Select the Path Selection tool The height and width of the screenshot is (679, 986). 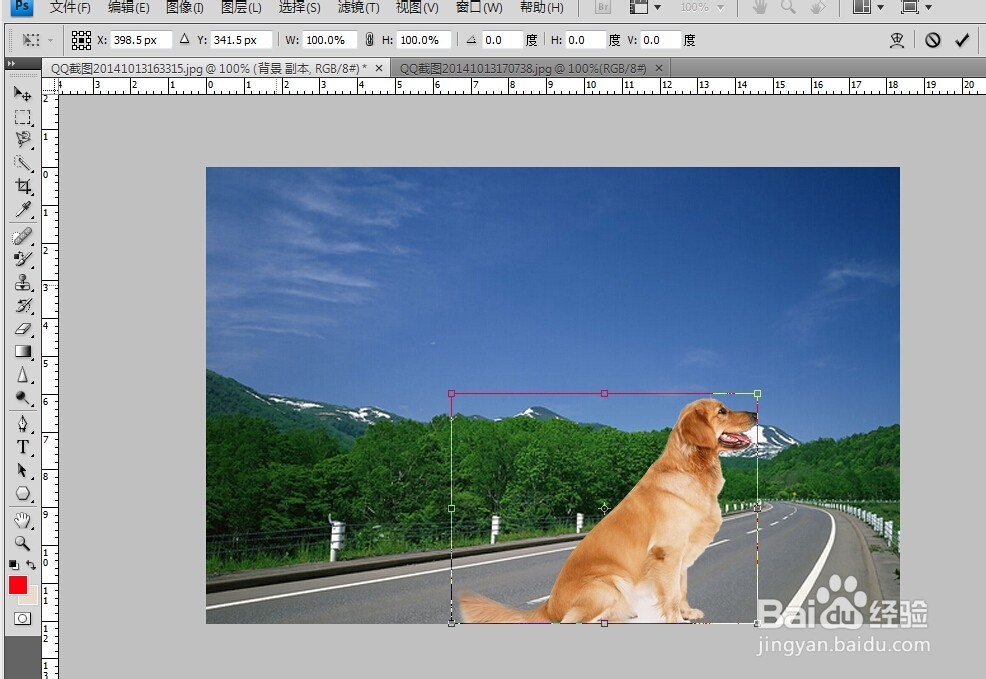click(23, 470)
